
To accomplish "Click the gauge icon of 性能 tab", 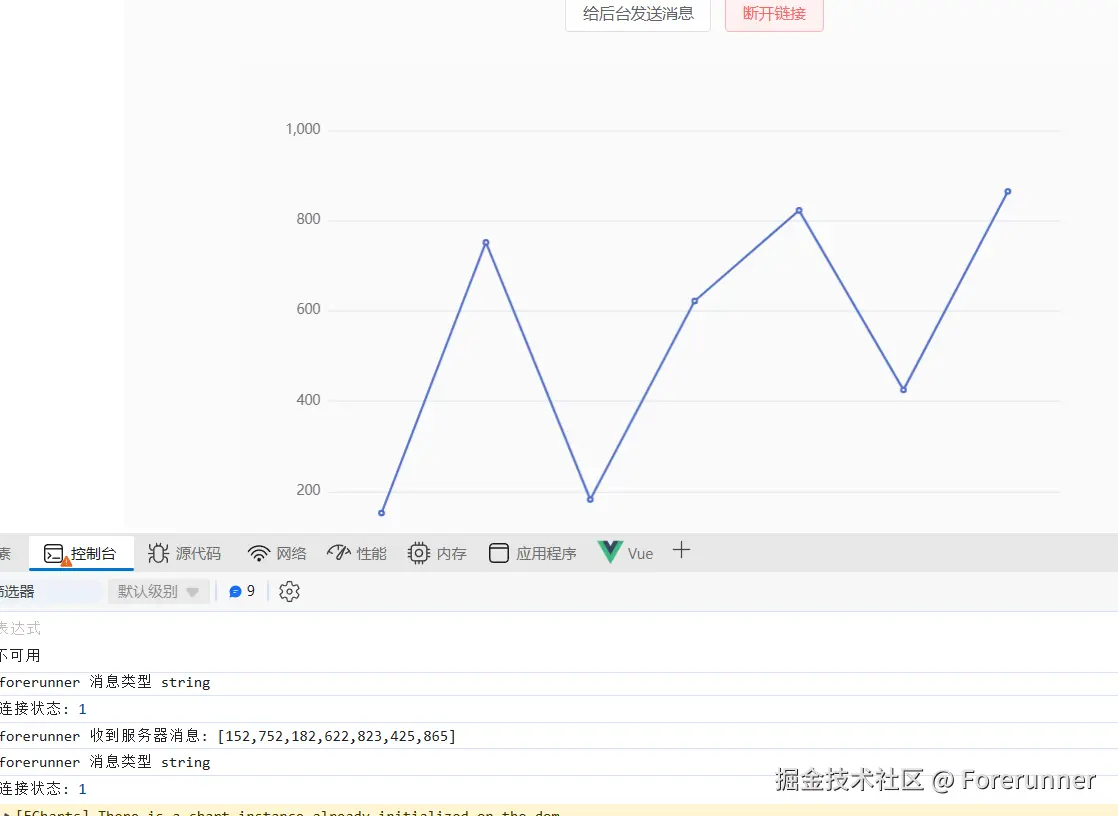I will 339,553.
